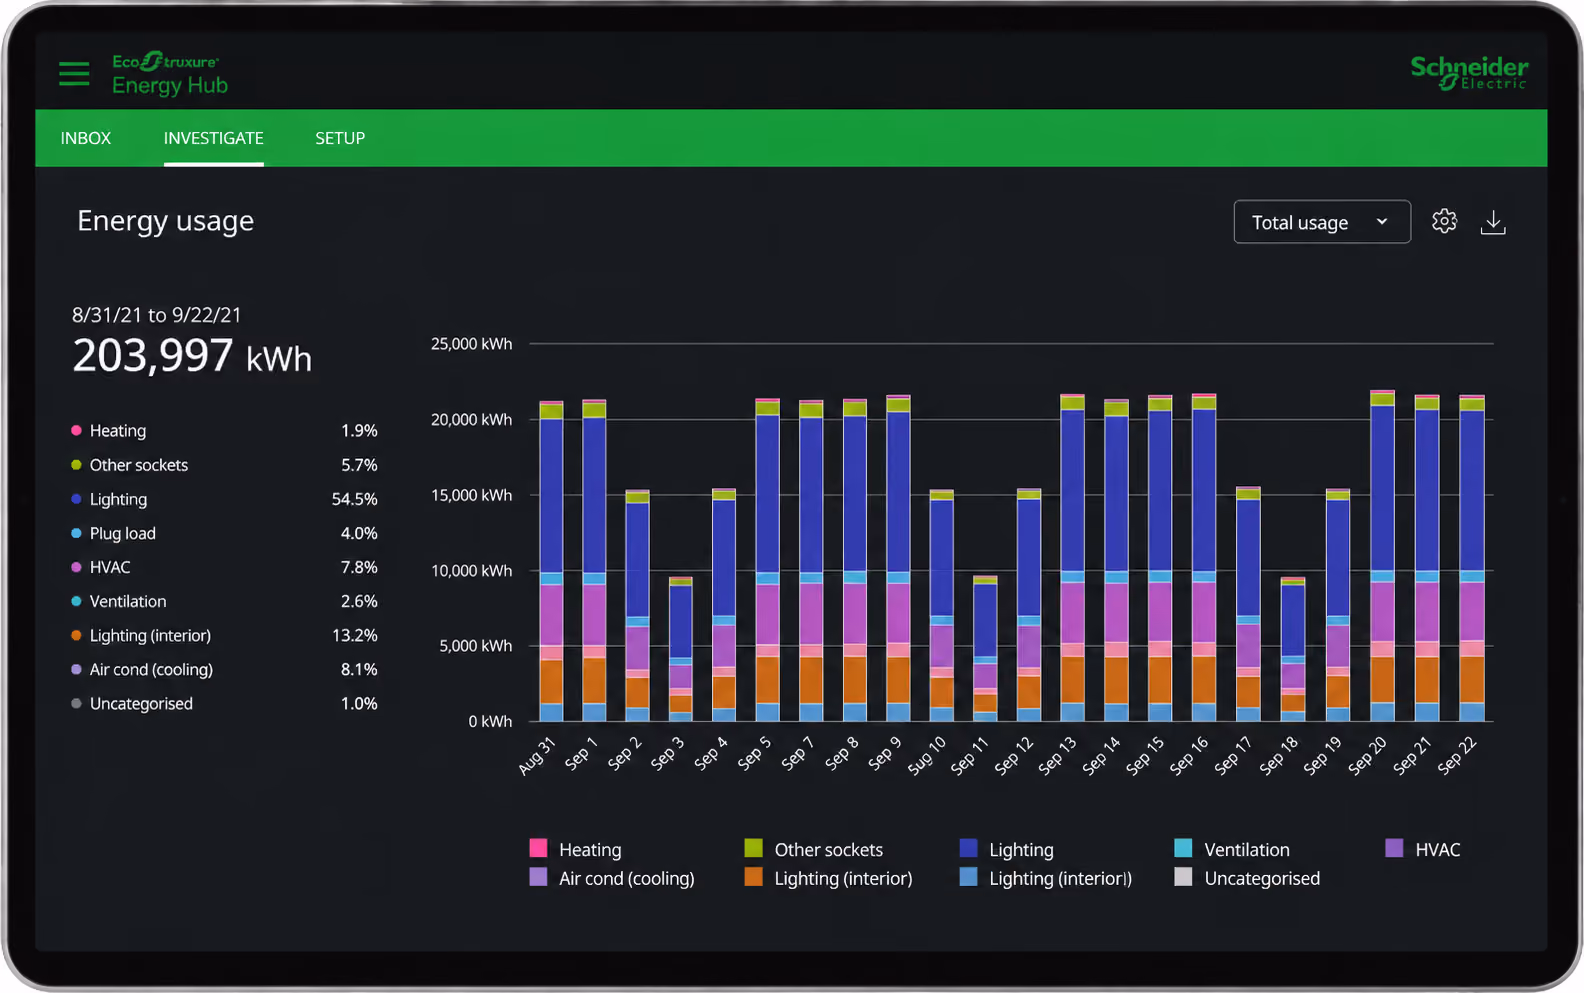Screen dimensions: 1584x993
Task: Select Ventilation 2.6% in the category list
Action: [224, 601]
